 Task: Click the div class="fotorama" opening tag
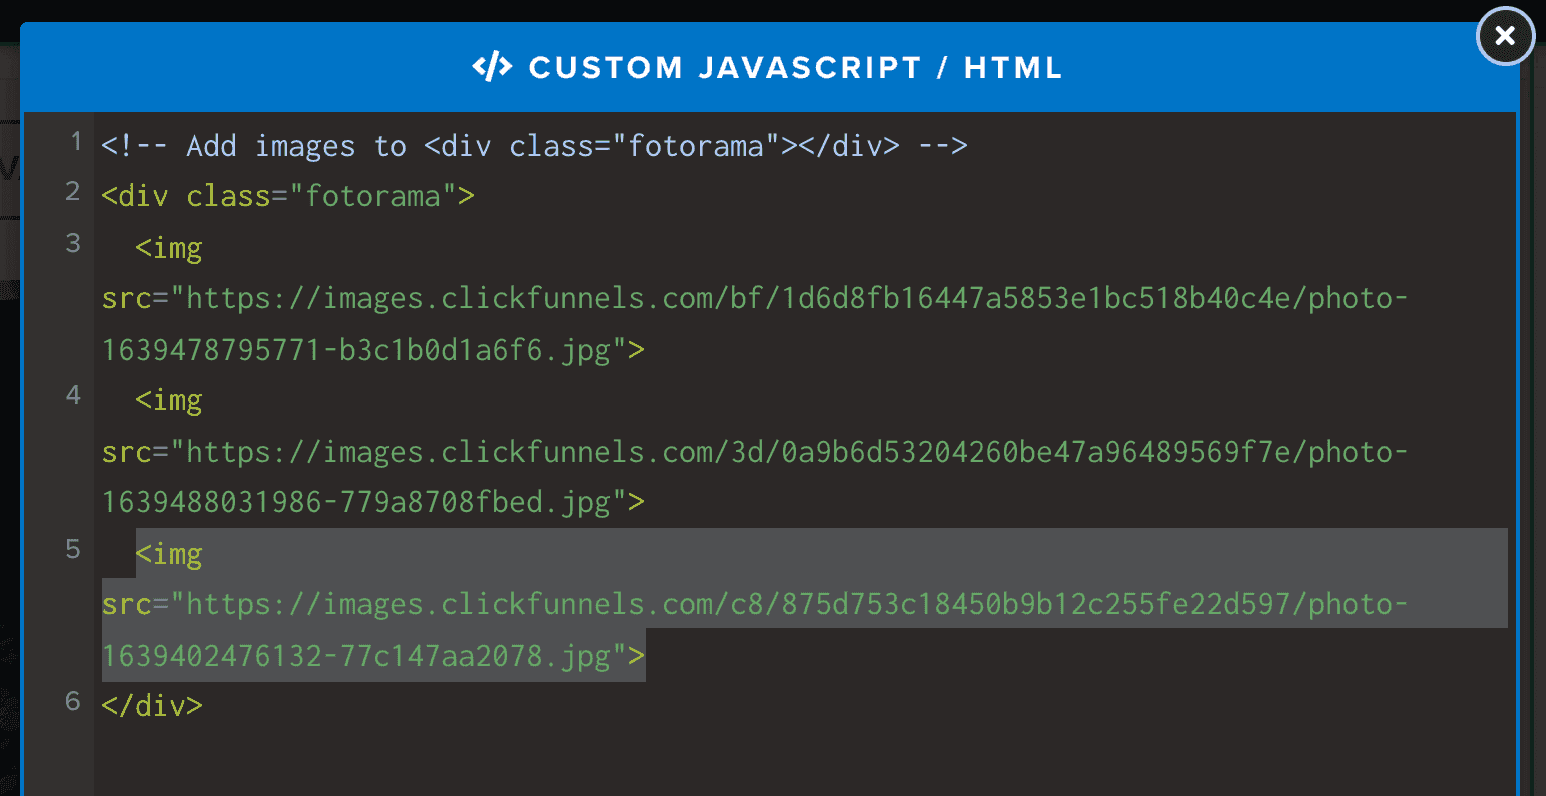tap(288, 196)
